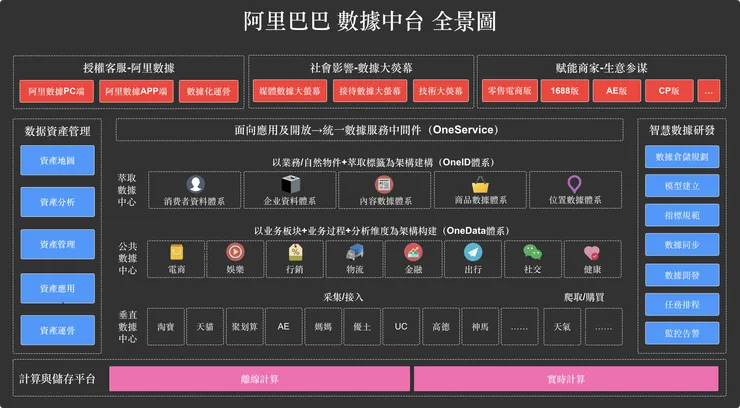
Task: Click the news page icon above 內容數據體系
Action: click(x=384, y=185)
